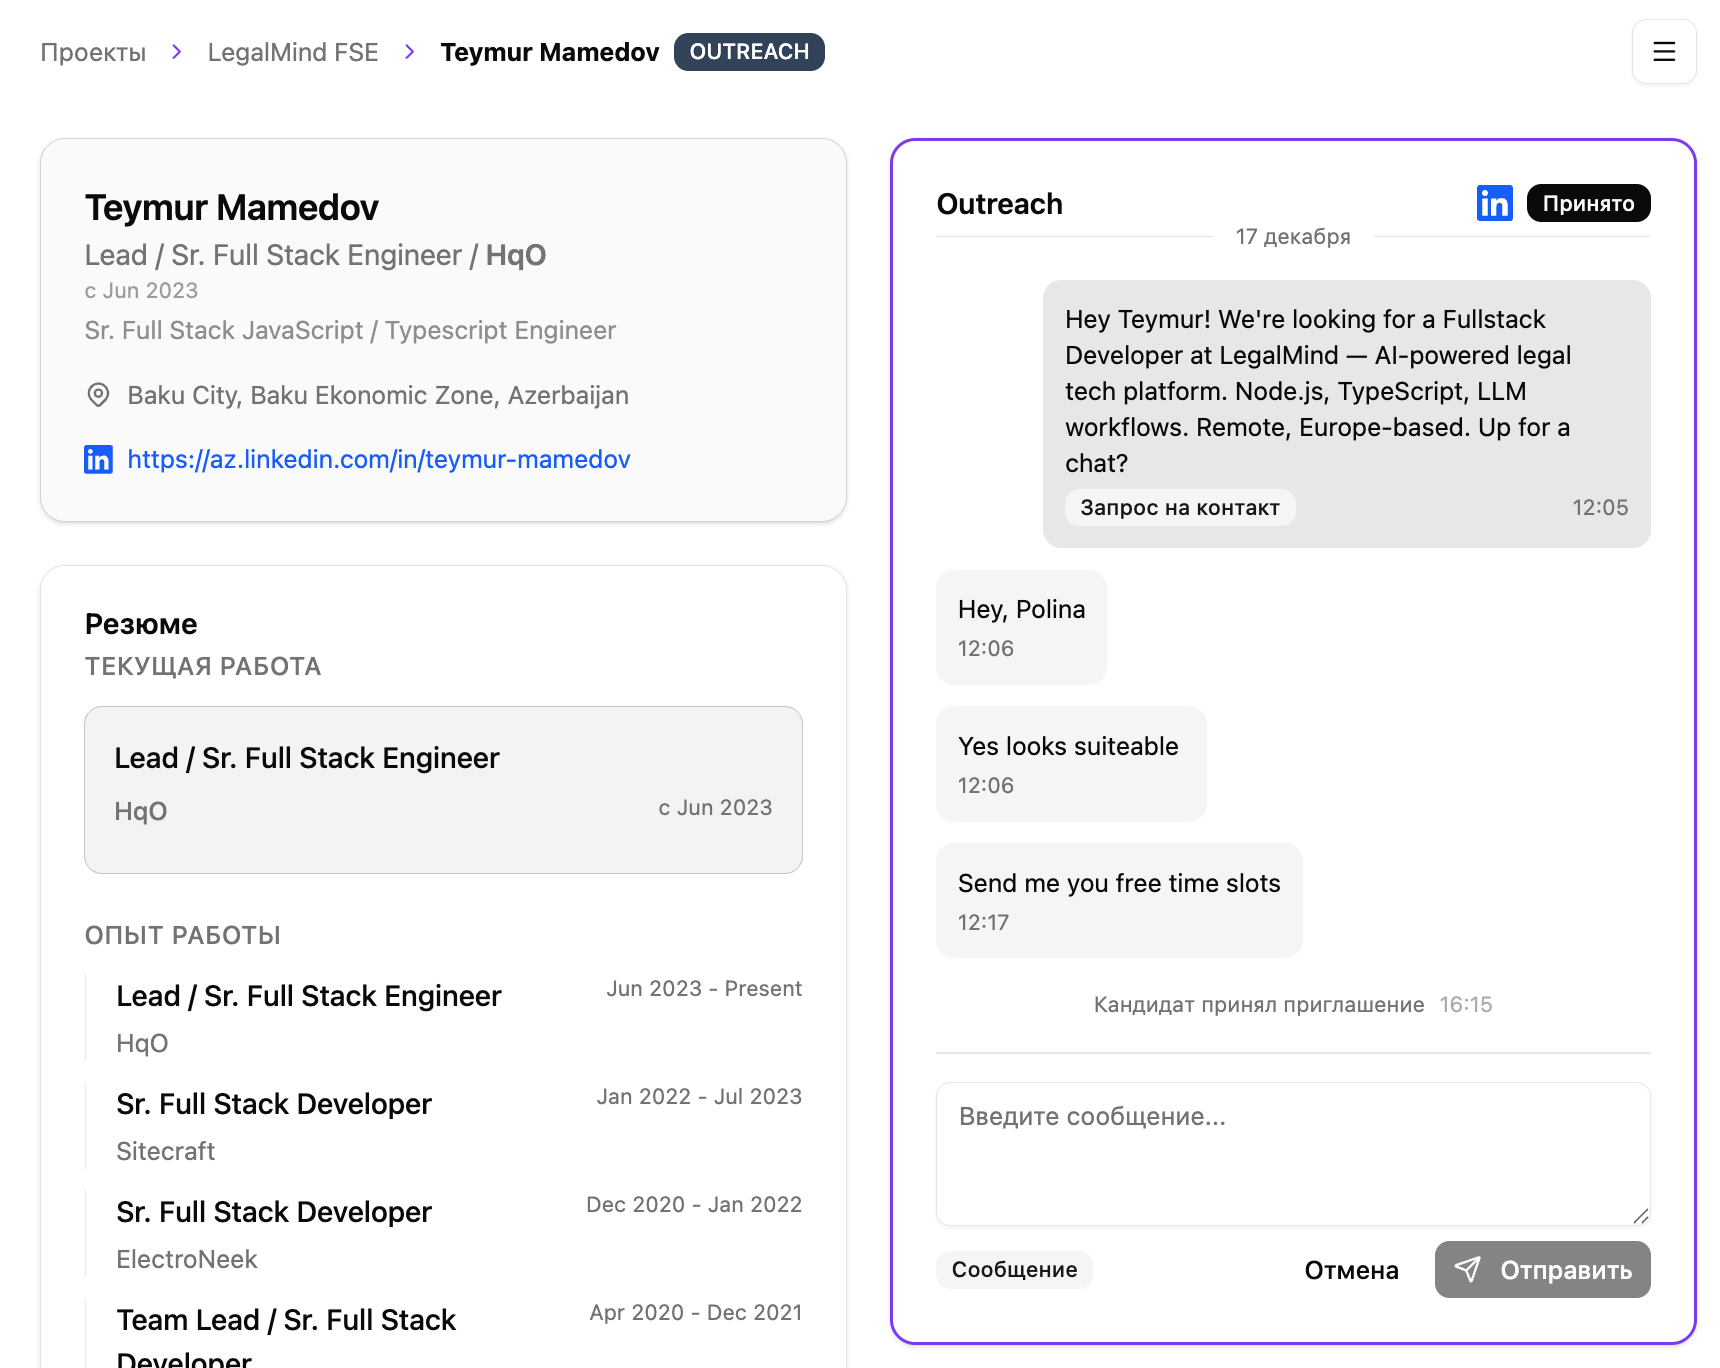The height and width of the screenshot is (1368, 1720).
Task: Click first breadcrumb chevron after Проекты
Action: pos(177,52)
